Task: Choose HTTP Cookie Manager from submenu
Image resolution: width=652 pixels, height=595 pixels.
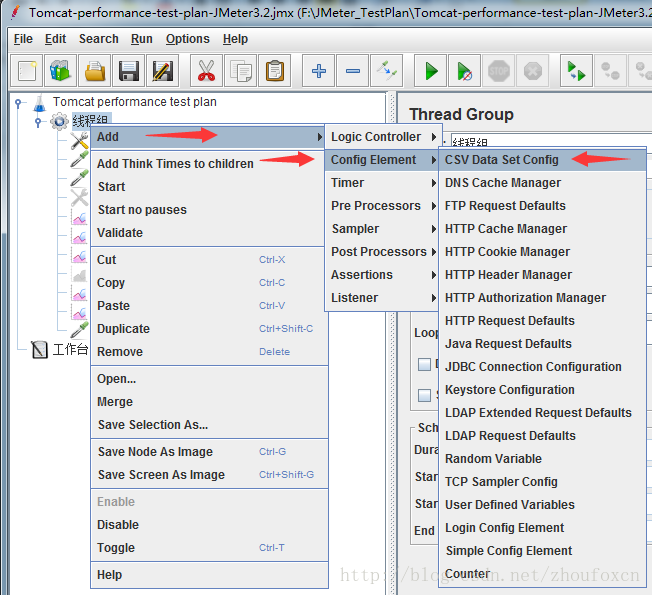Action: 507,252
